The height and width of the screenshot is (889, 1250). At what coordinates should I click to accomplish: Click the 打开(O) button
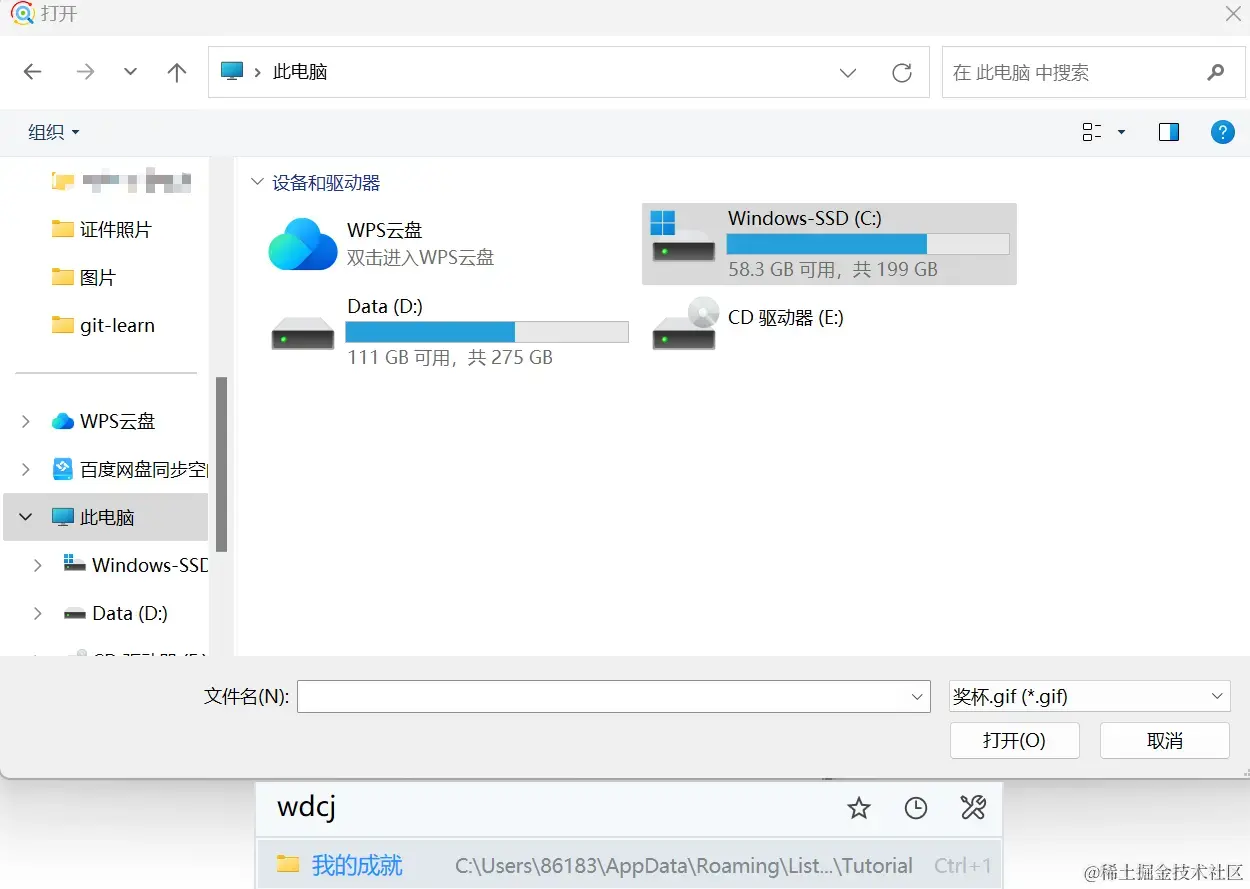point(1014,740)
